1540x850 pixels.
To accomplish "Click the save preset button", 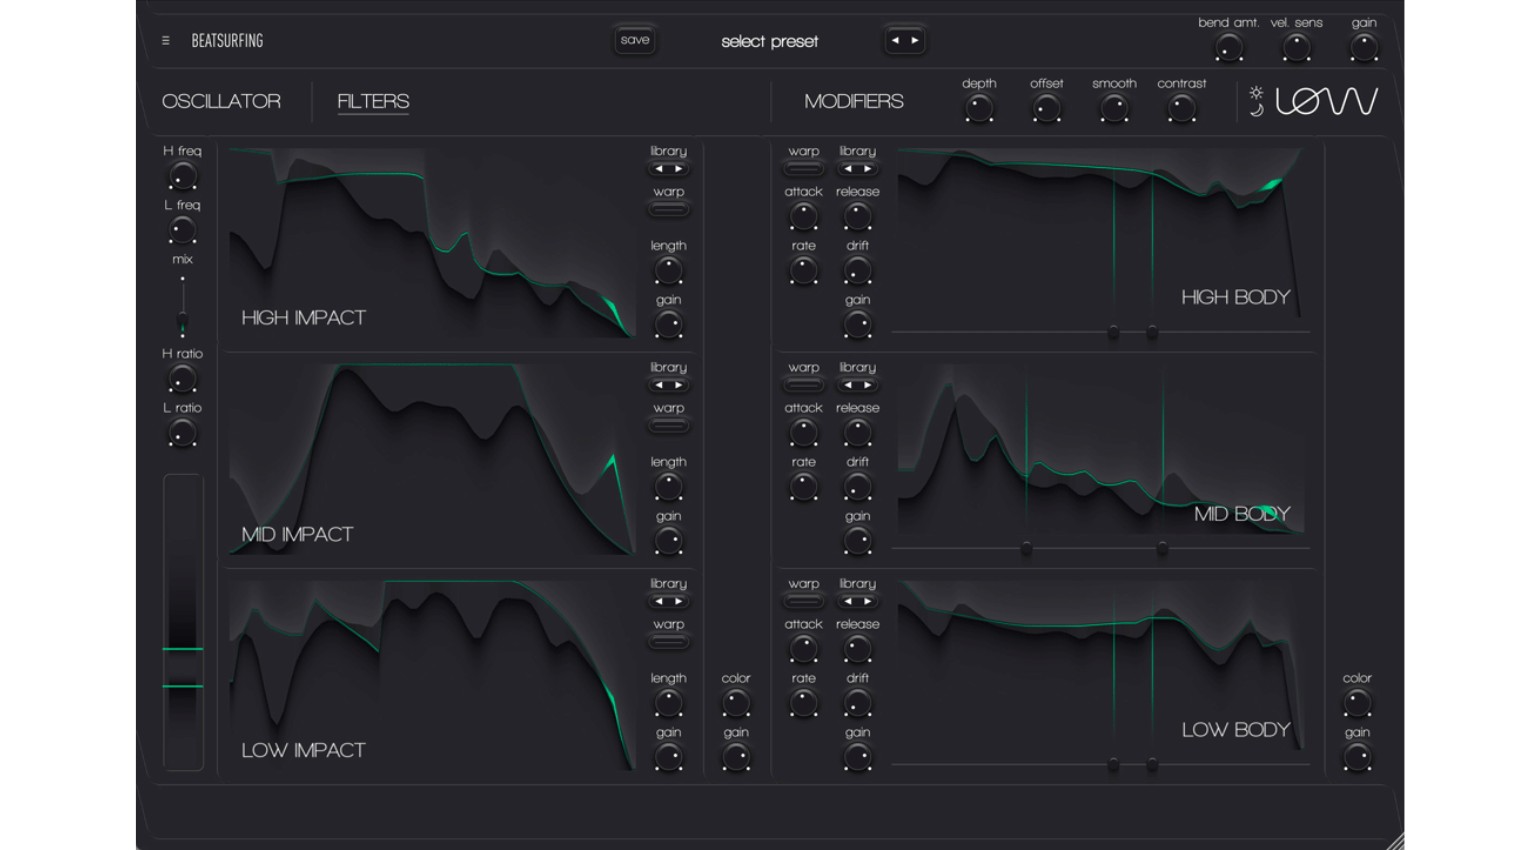I will click(635, 40).
